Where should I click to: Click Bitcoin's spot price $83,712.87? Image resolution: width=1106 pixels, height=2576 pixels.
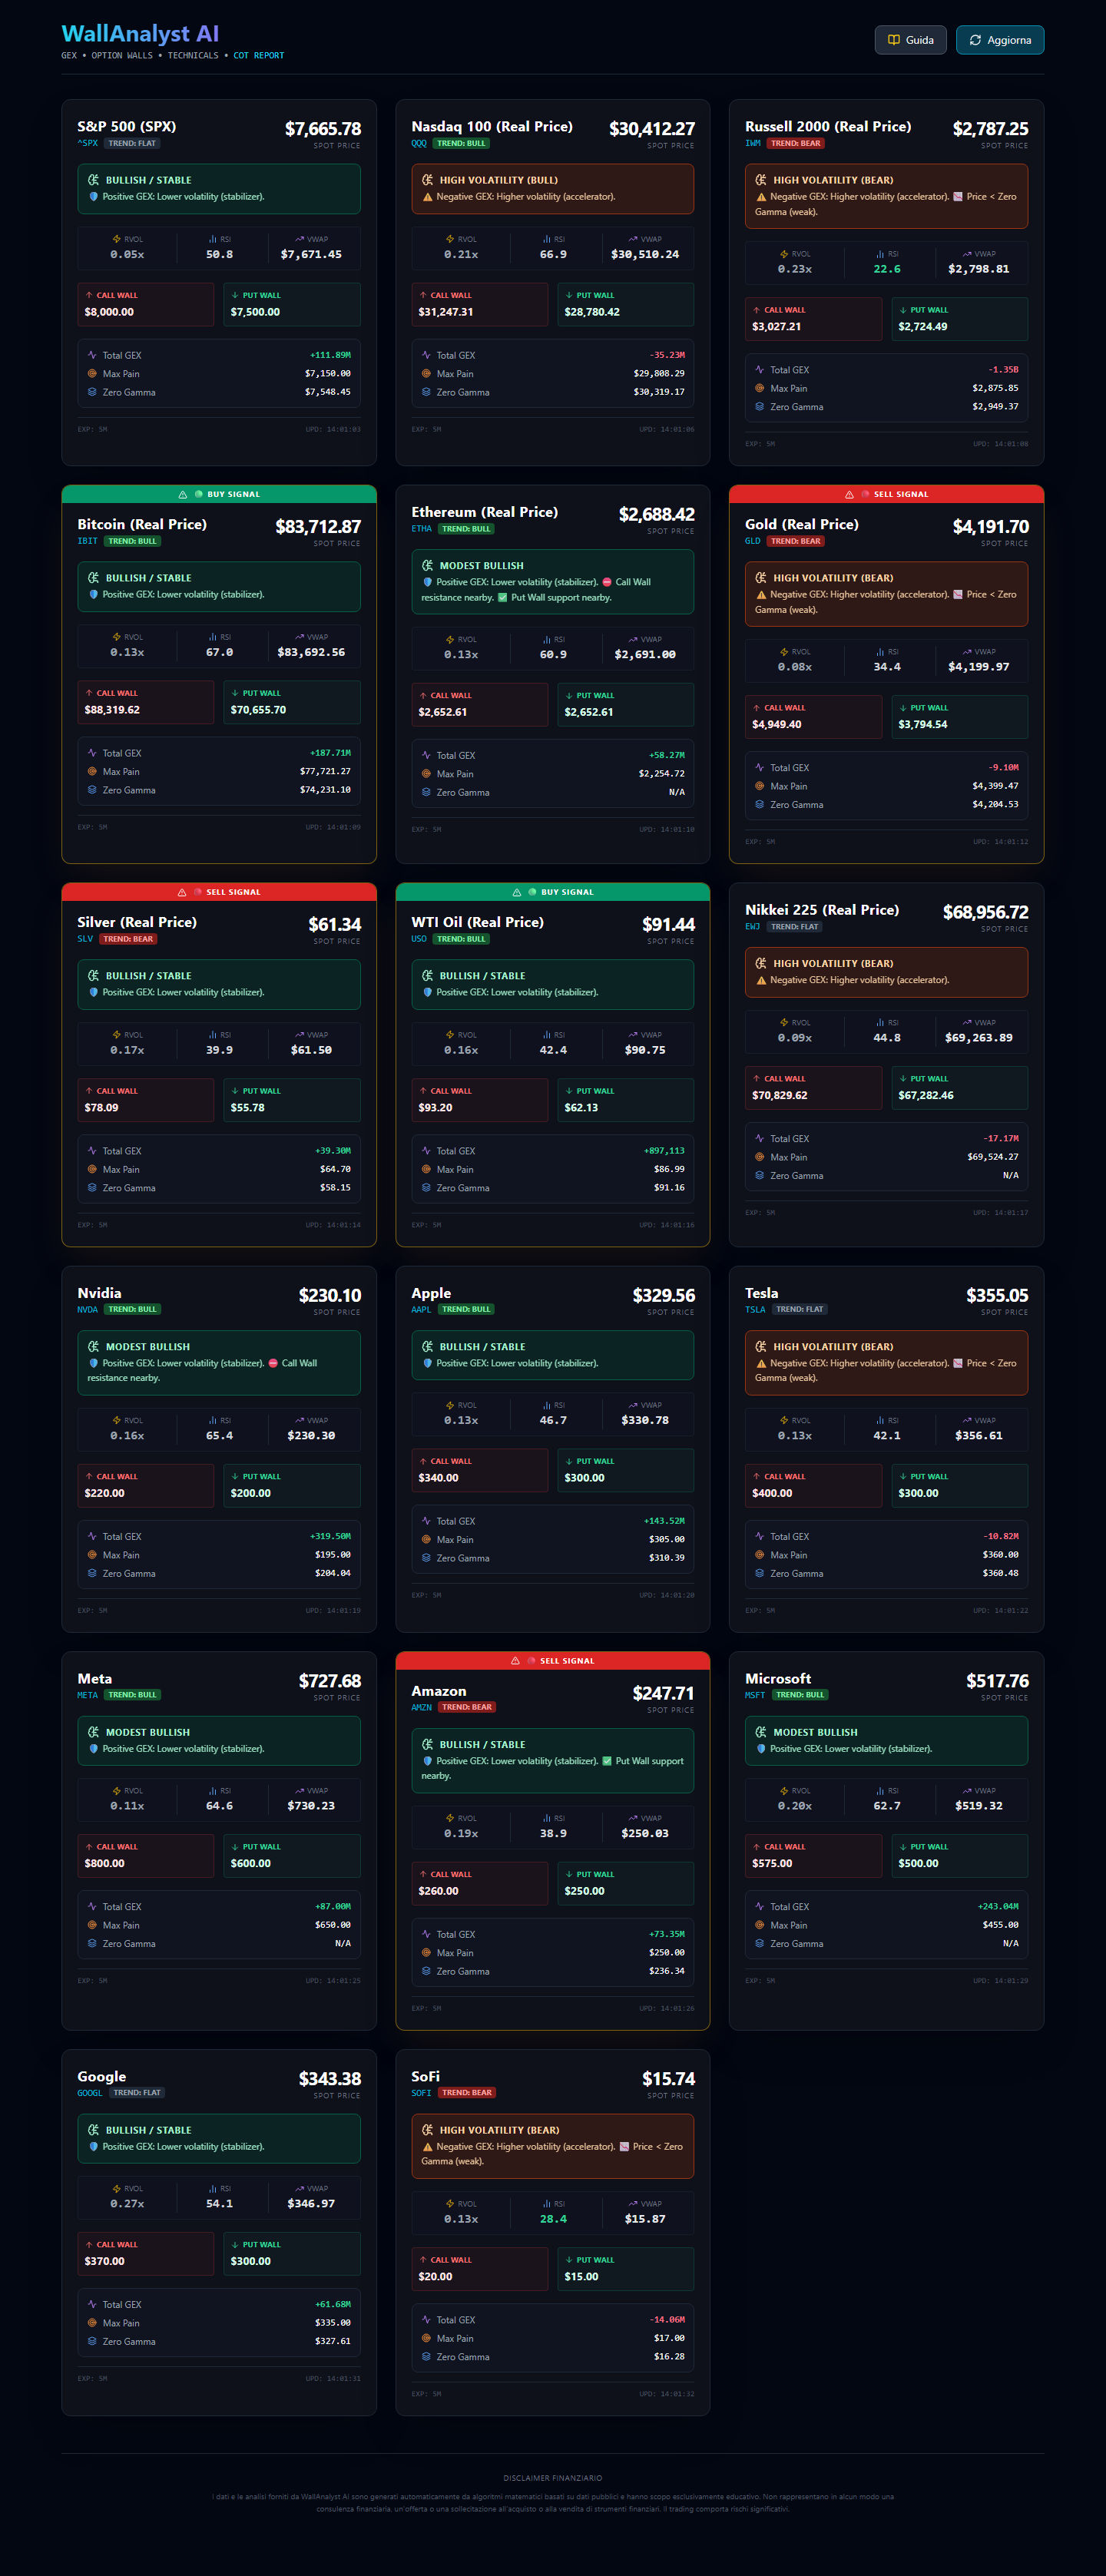click(318, 527)
